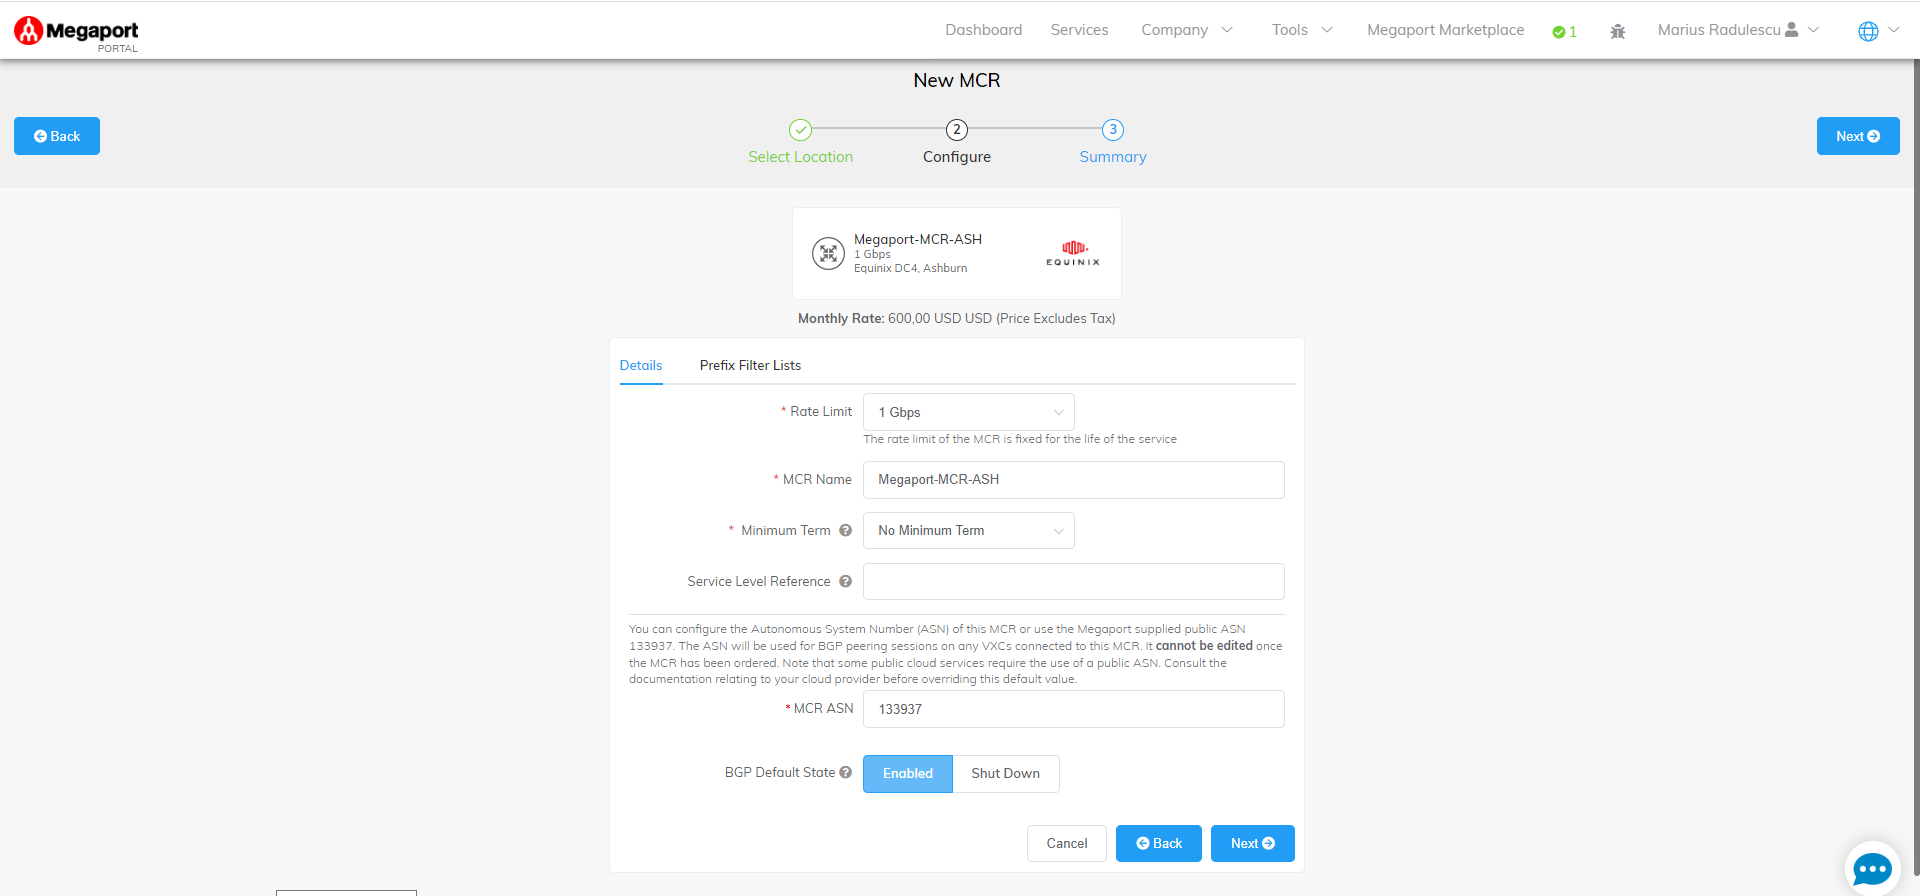Click the rate limit fixed-for-life hint text
This screenshot has width=1920, height=896.
pos(1020,439)
